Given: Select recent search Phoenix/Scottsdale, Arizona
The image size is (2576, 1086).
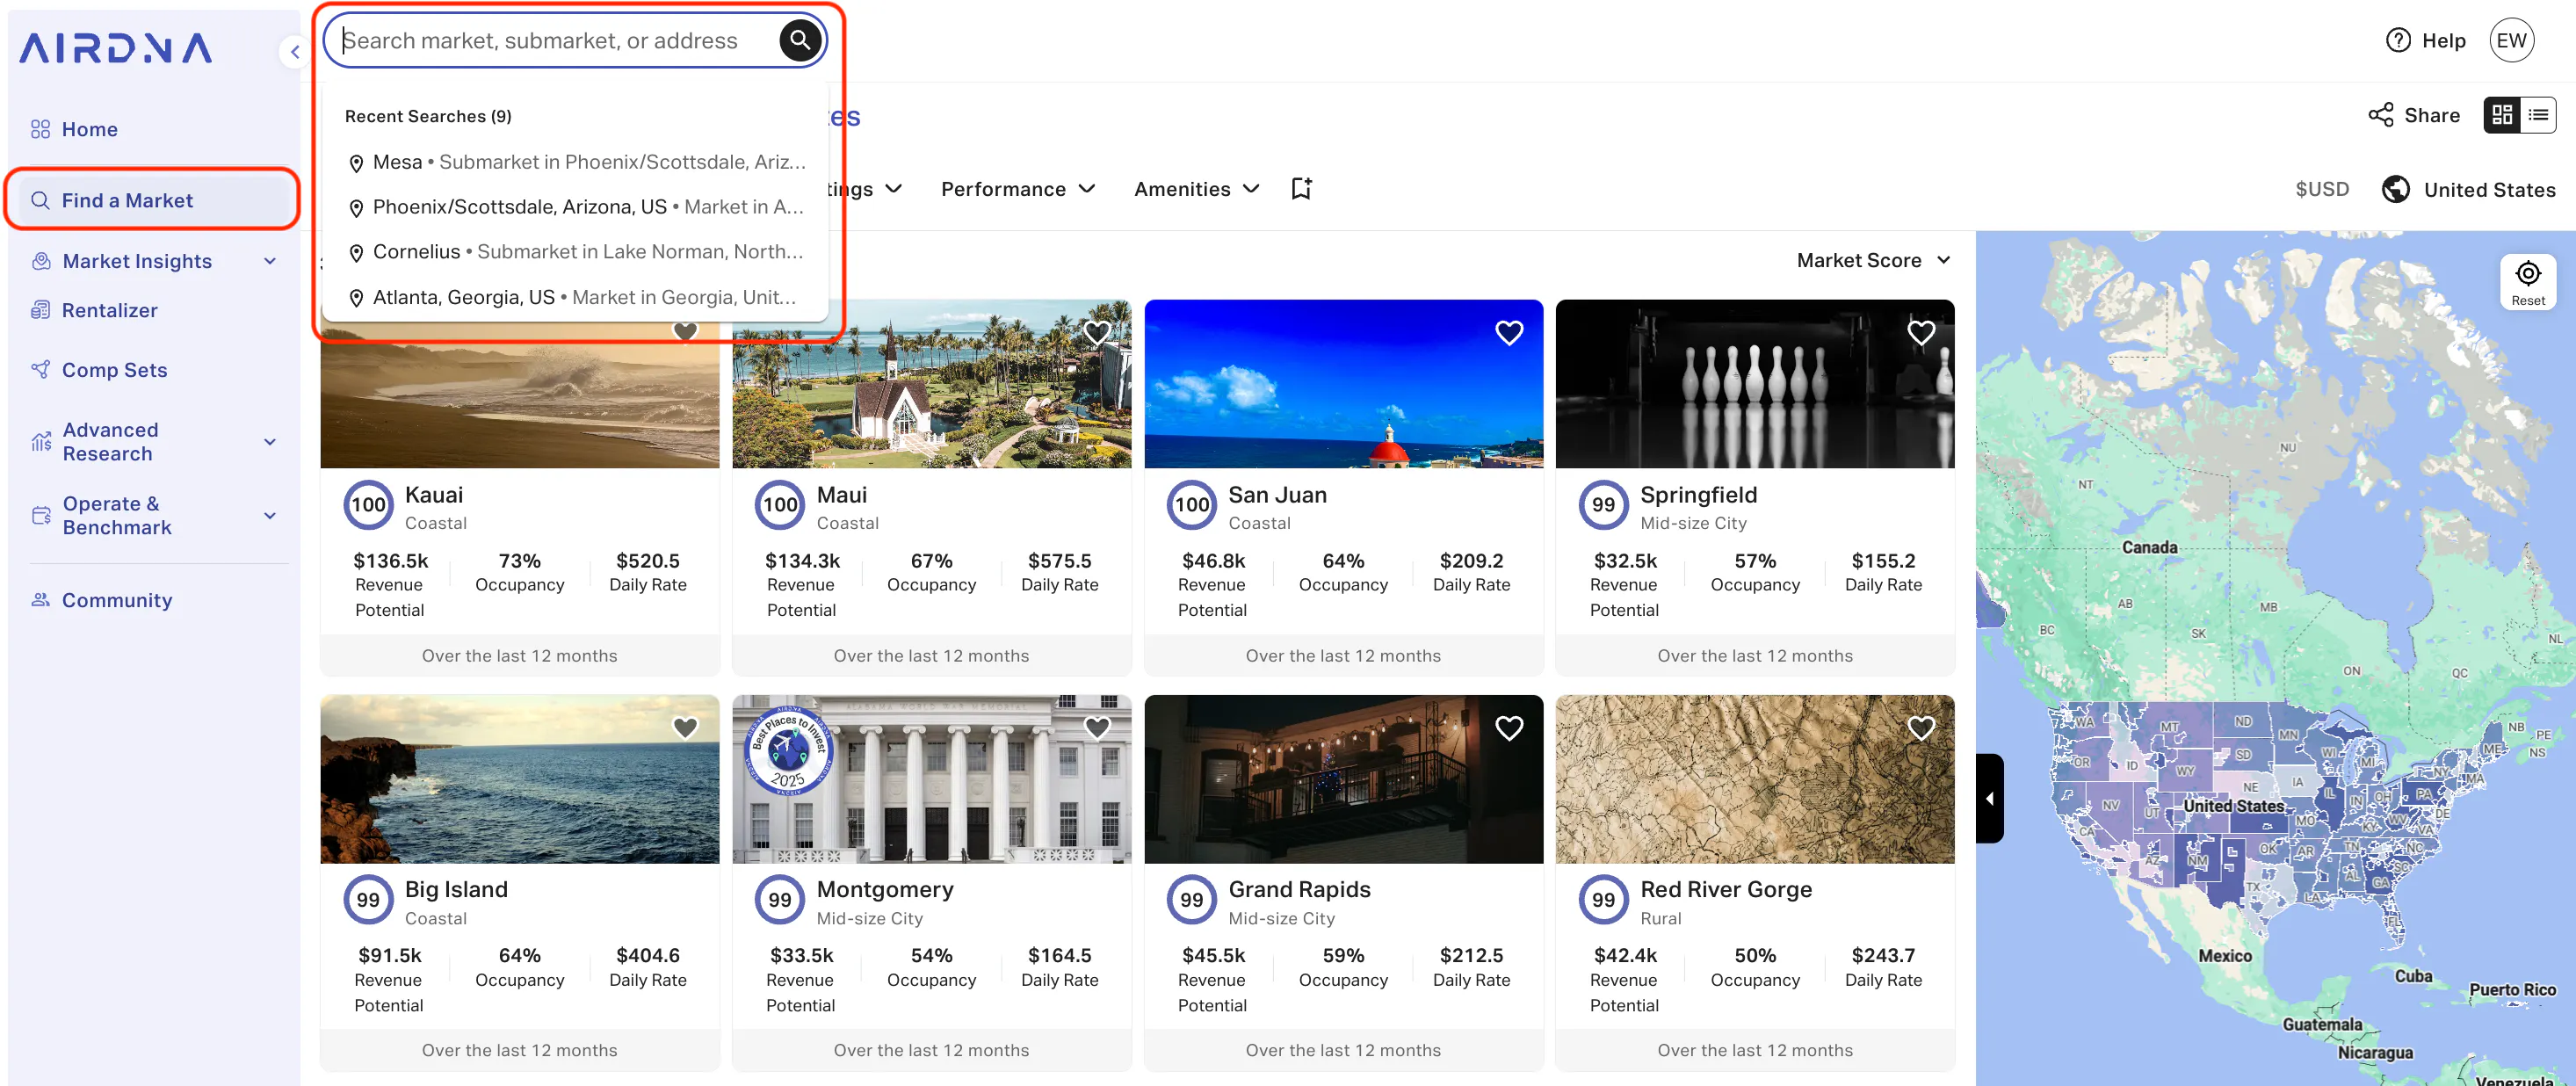Looking at the screenshot, I should pyautogui.click(x=576, y=207).
